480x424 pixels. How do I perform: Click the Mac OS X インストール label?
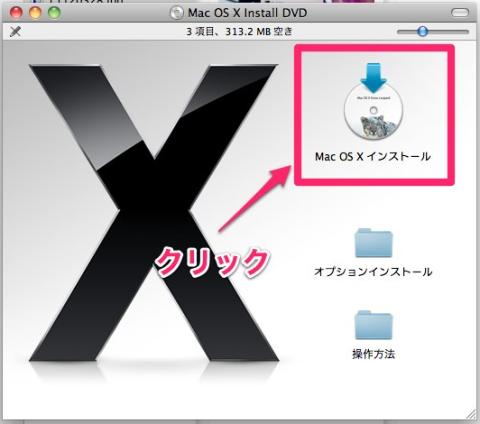pyautogui.click(x=373, y=156)
